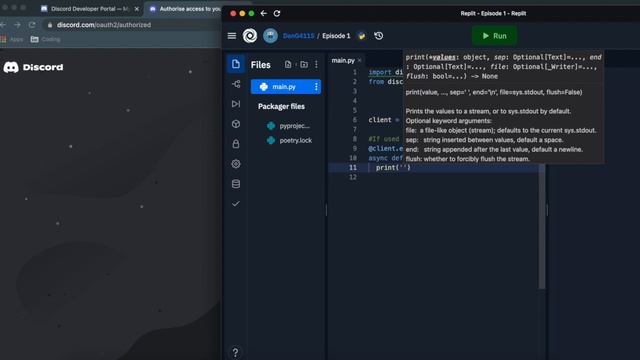Click the Discord logo on the page

point(33,67)
